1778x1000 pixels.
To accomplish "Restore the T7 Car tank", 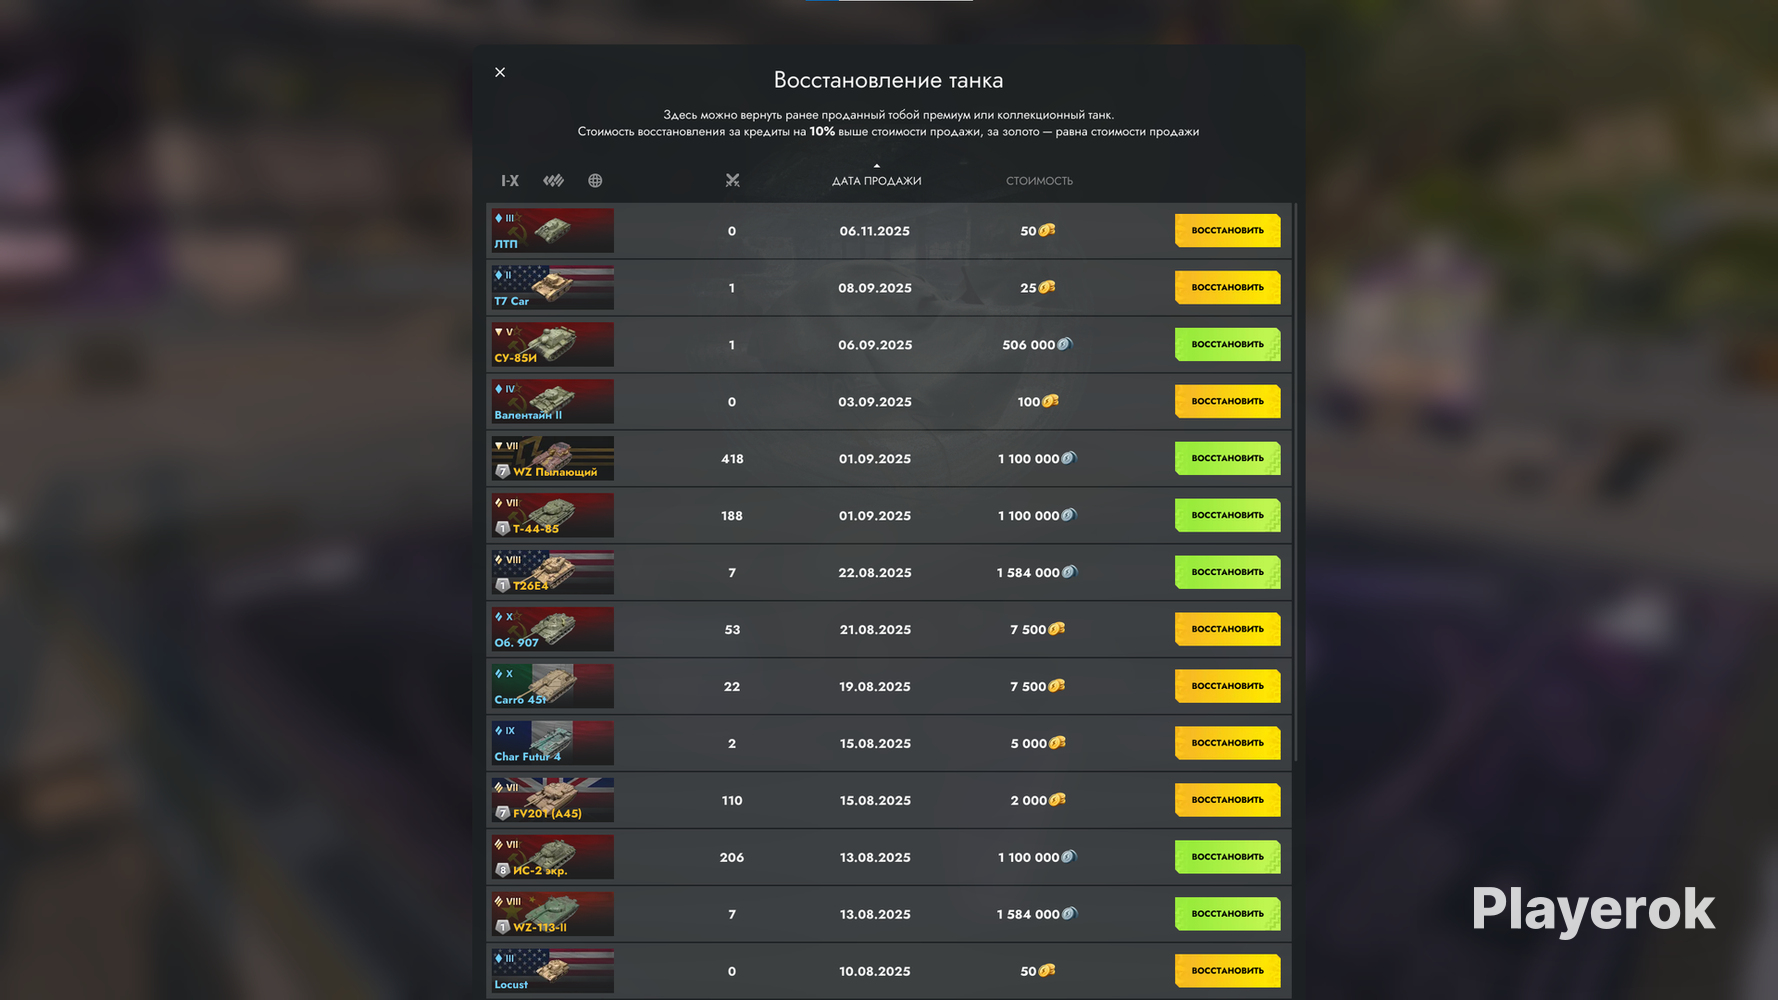I will click(1227, 288).
